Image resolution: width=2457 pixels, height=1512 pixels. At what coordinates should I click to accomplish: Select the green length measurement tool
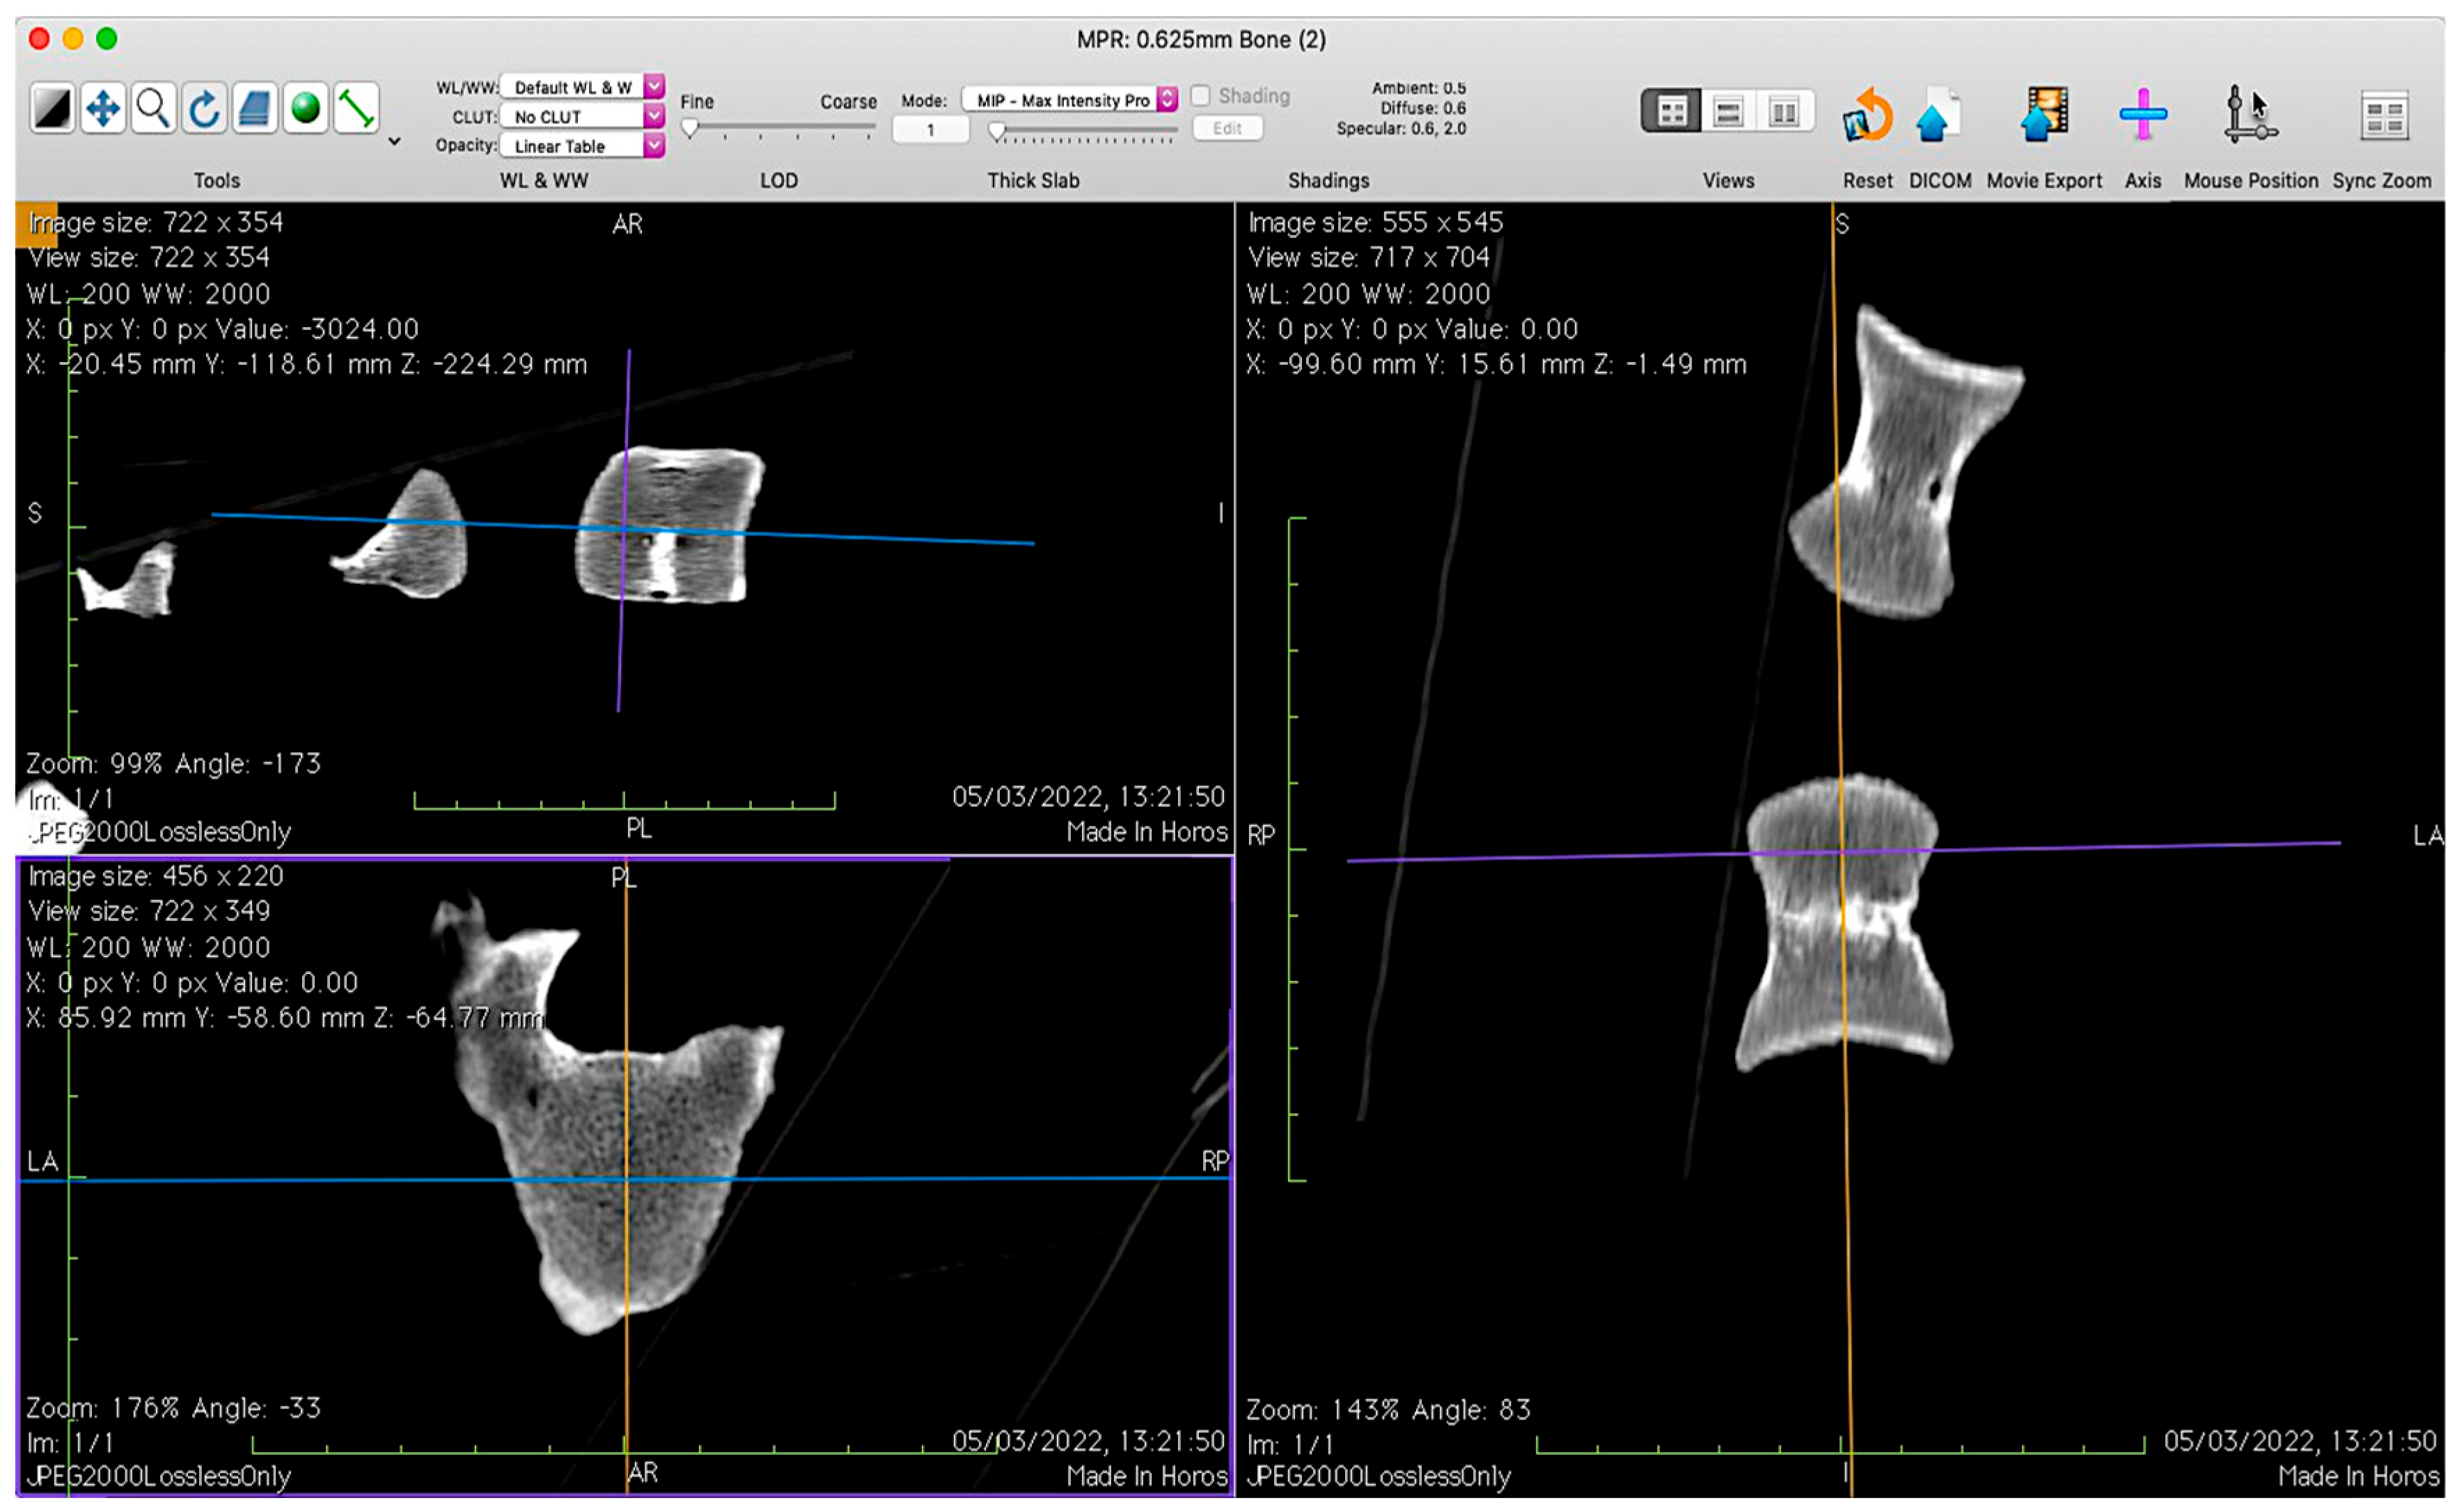pos(356,108)
